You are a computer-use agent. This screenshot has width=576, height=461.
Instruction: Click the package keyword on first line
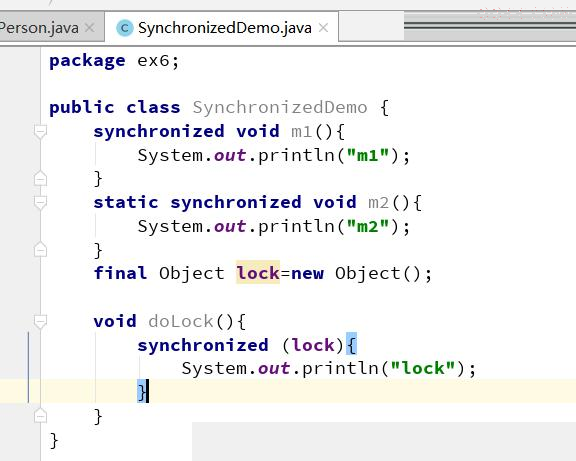(x=87, y=61)
